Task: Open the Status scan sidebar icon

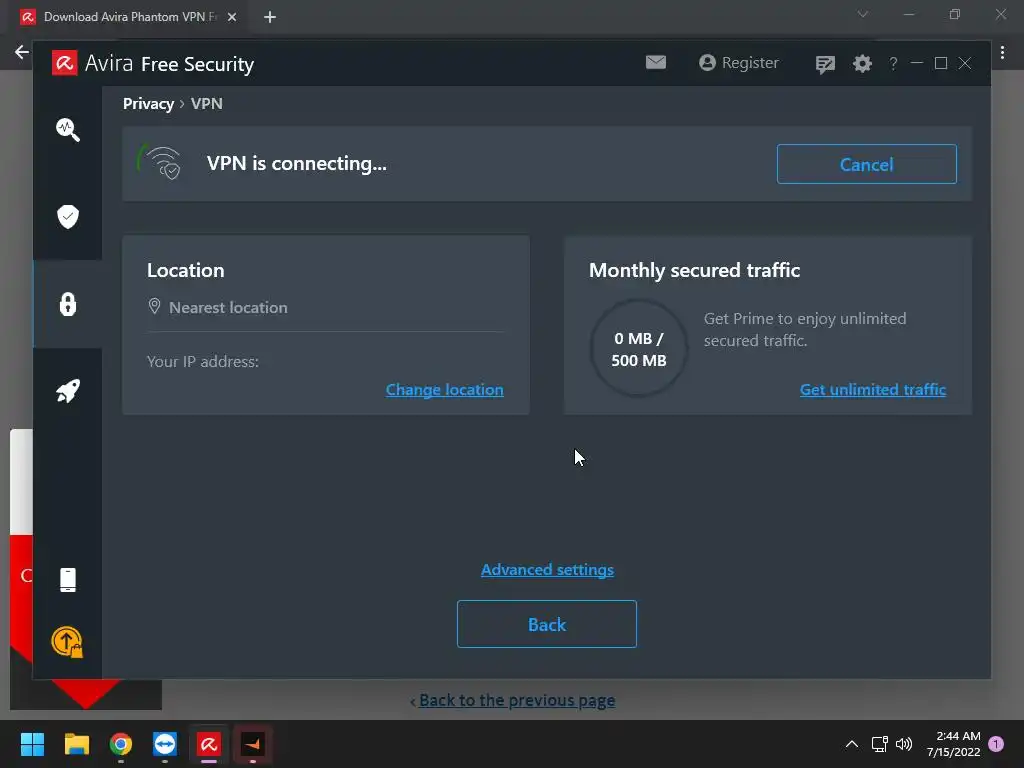Action: [x=68, y=129]
